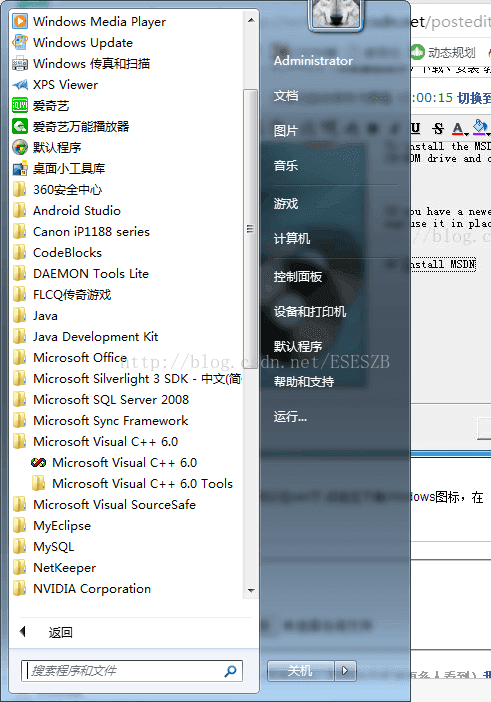Focus the 搜索程序和文件 search box

(x=132, y=671)
